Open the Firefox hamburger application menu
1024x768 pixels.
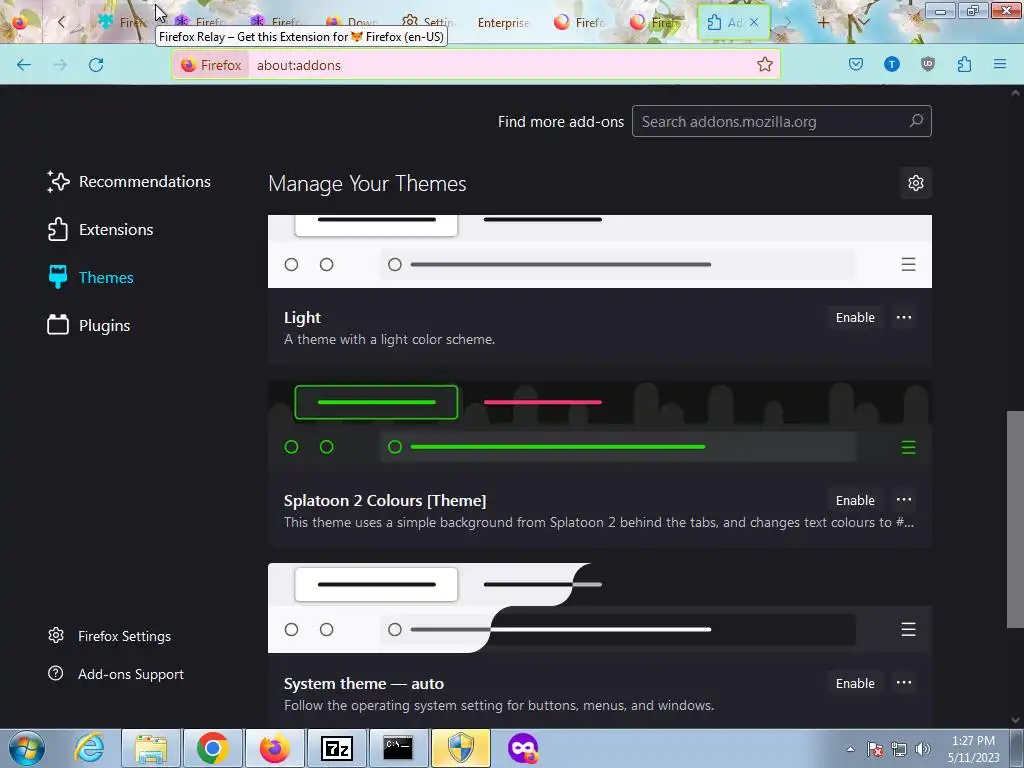point(1000,64)
